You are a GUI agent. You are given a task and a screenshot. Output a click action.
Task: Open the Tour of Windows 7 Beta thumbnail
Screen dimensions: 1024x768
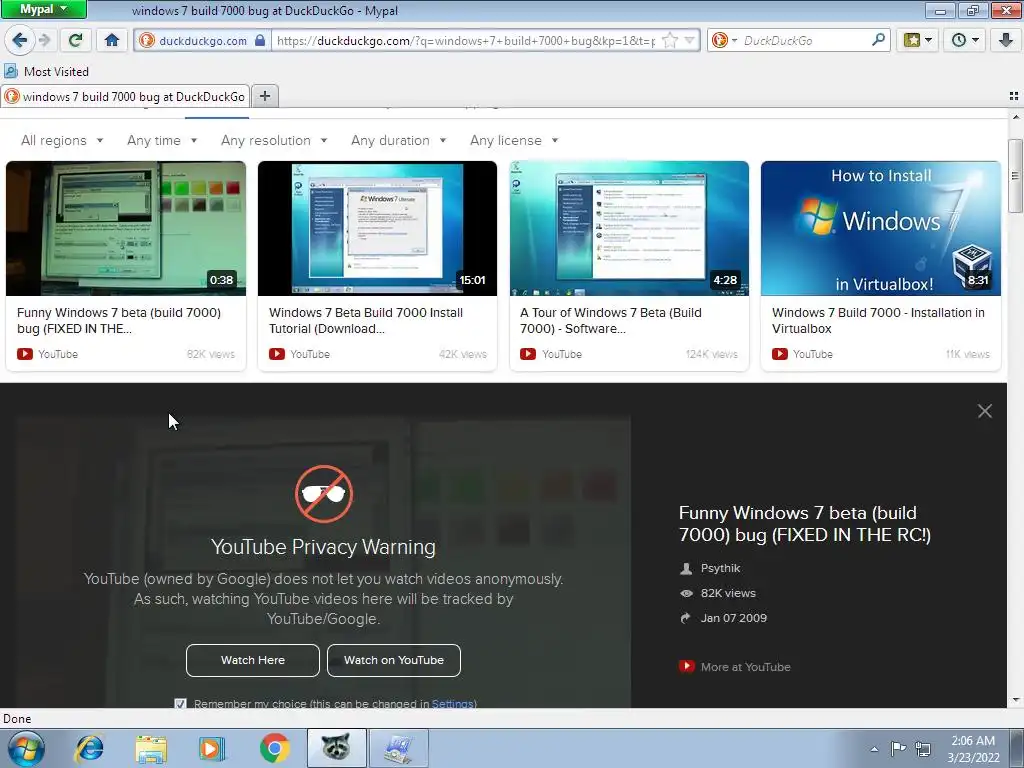tap(630, 229)
